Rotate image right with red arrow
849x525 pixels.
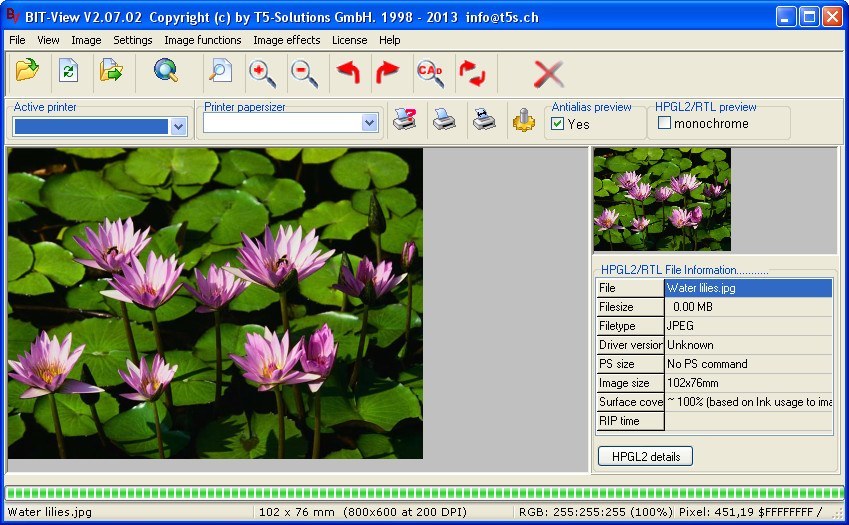tap(388, 73)
